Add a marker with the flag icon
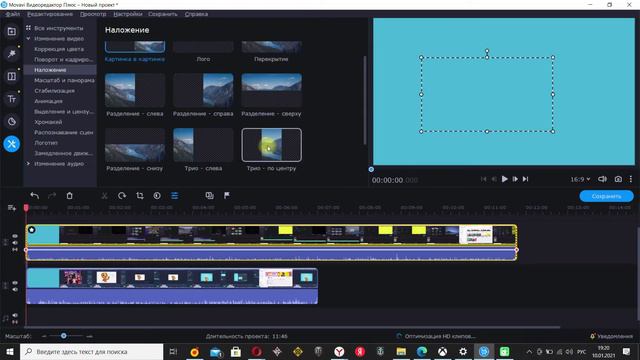Viewport: 640px width, 360px height. (227, 196)
